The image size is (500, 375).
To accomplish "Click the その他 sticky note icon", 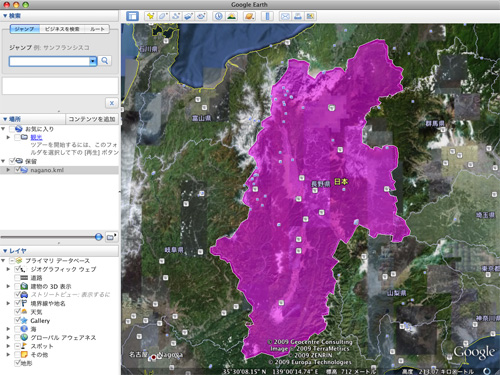I will pos(24,354).
